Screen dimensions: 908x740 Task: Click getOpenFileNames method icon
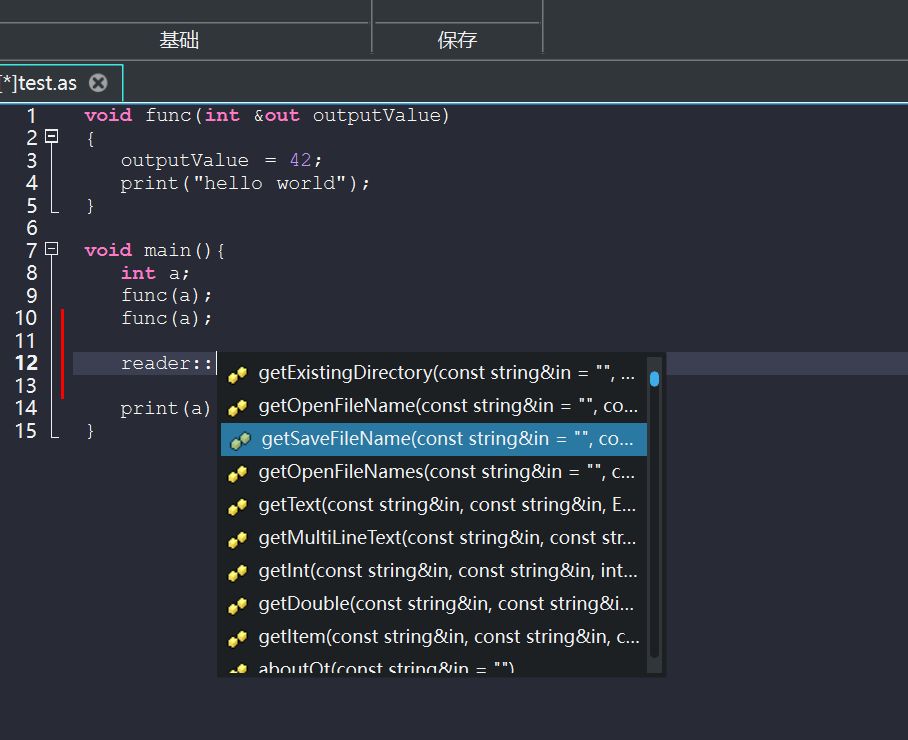pos(237,473)
